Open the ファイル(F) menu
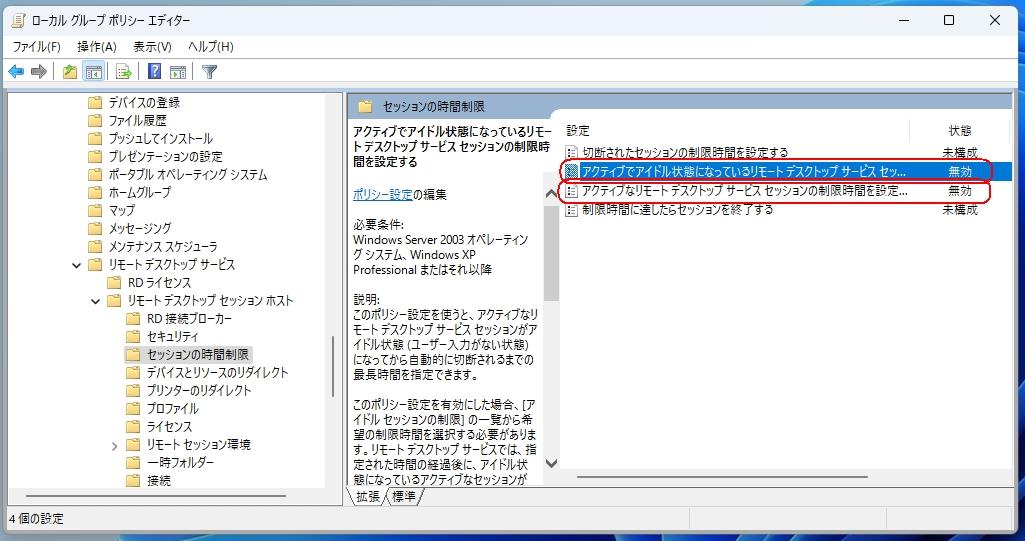This screenshot has height=541, width=1025. 37,46
